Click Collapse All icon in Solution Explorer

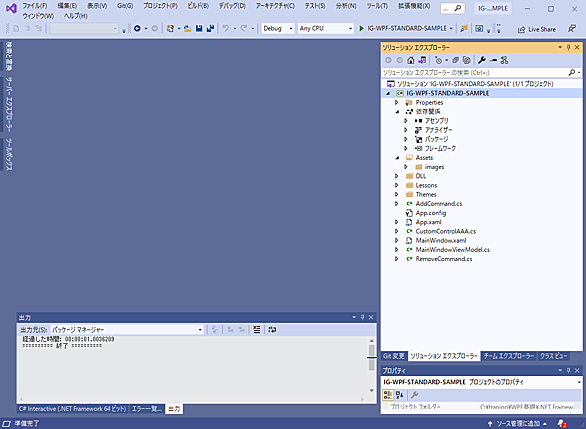click(x=455, y=60)
